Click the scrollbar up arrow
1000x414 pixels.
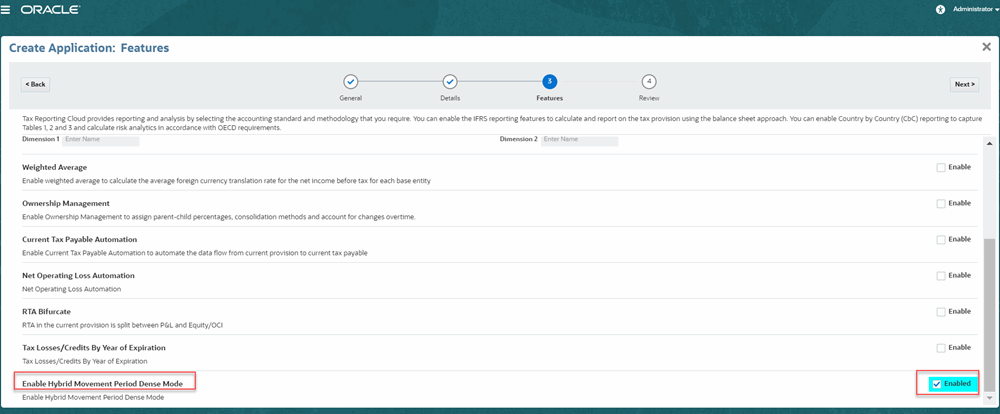(x=990, y=144)
